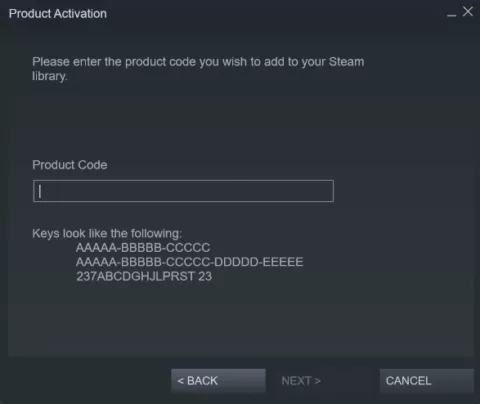
Task: Click the 'Please enter the product code' instruction
Action: (x=198, y=69)
